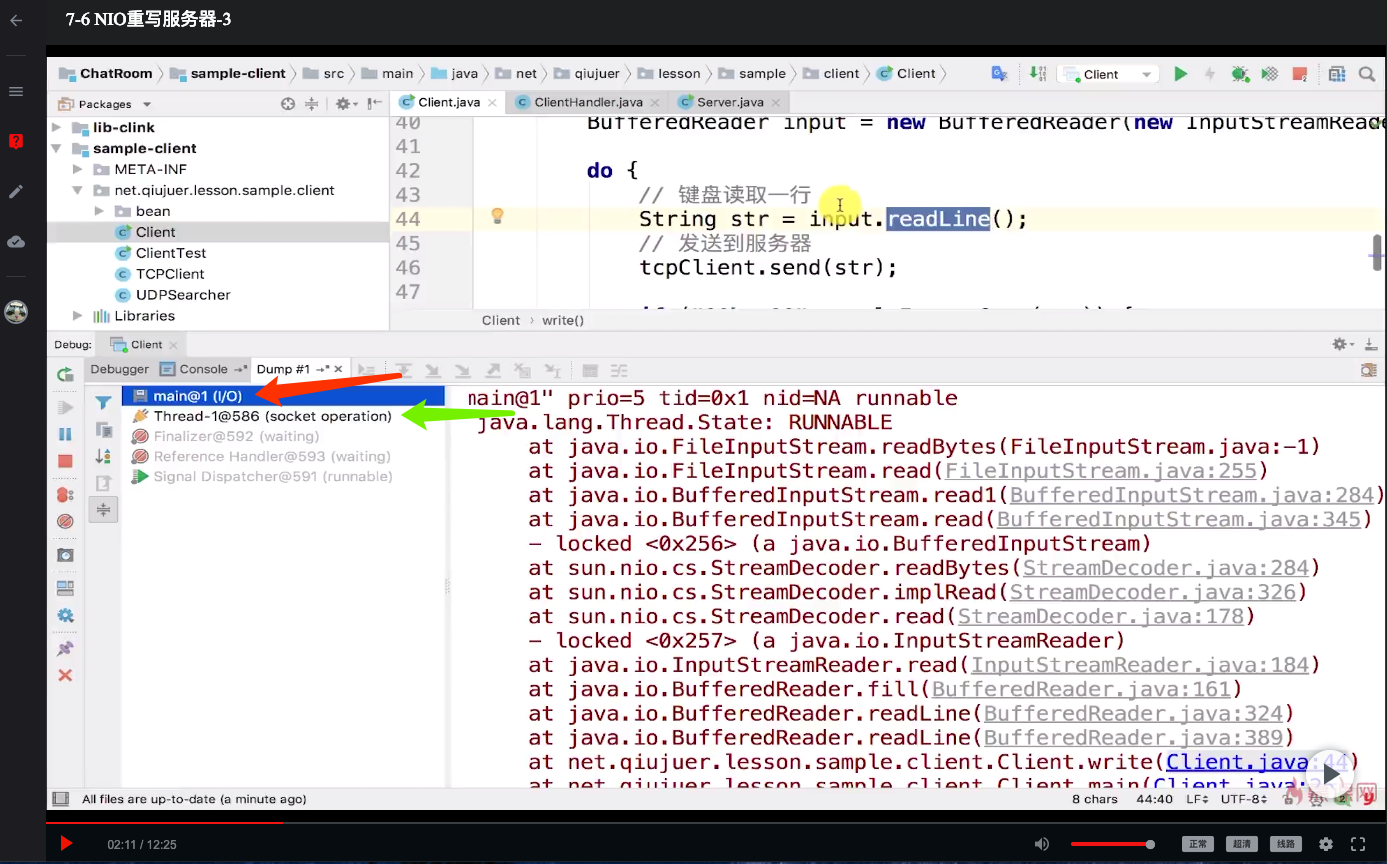Run the Client configuration with the green play button
The height and width of the screenshot is (864, 1387).
(1181, 74)
